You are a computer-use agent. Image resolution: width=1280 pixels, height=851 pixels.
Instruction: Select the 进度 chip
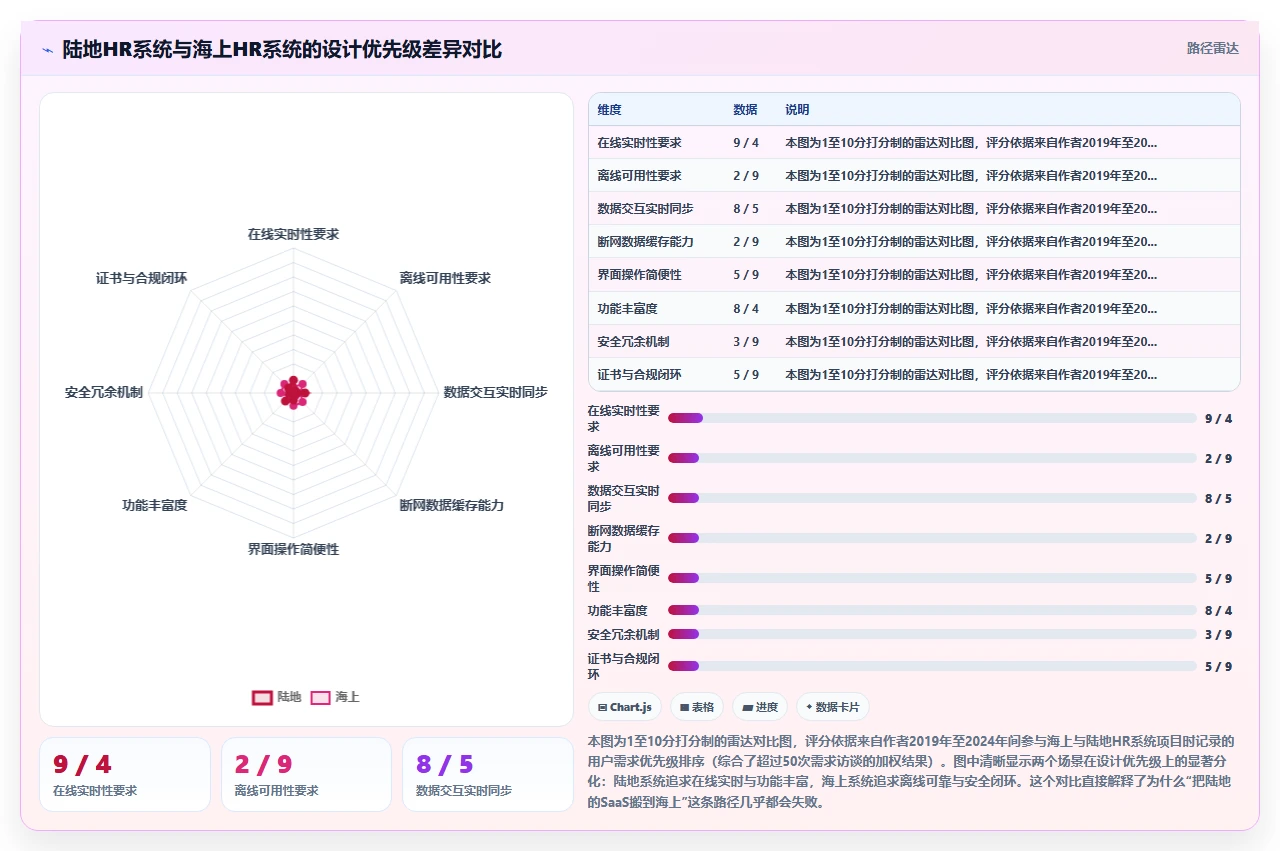[x=760, y=707]
